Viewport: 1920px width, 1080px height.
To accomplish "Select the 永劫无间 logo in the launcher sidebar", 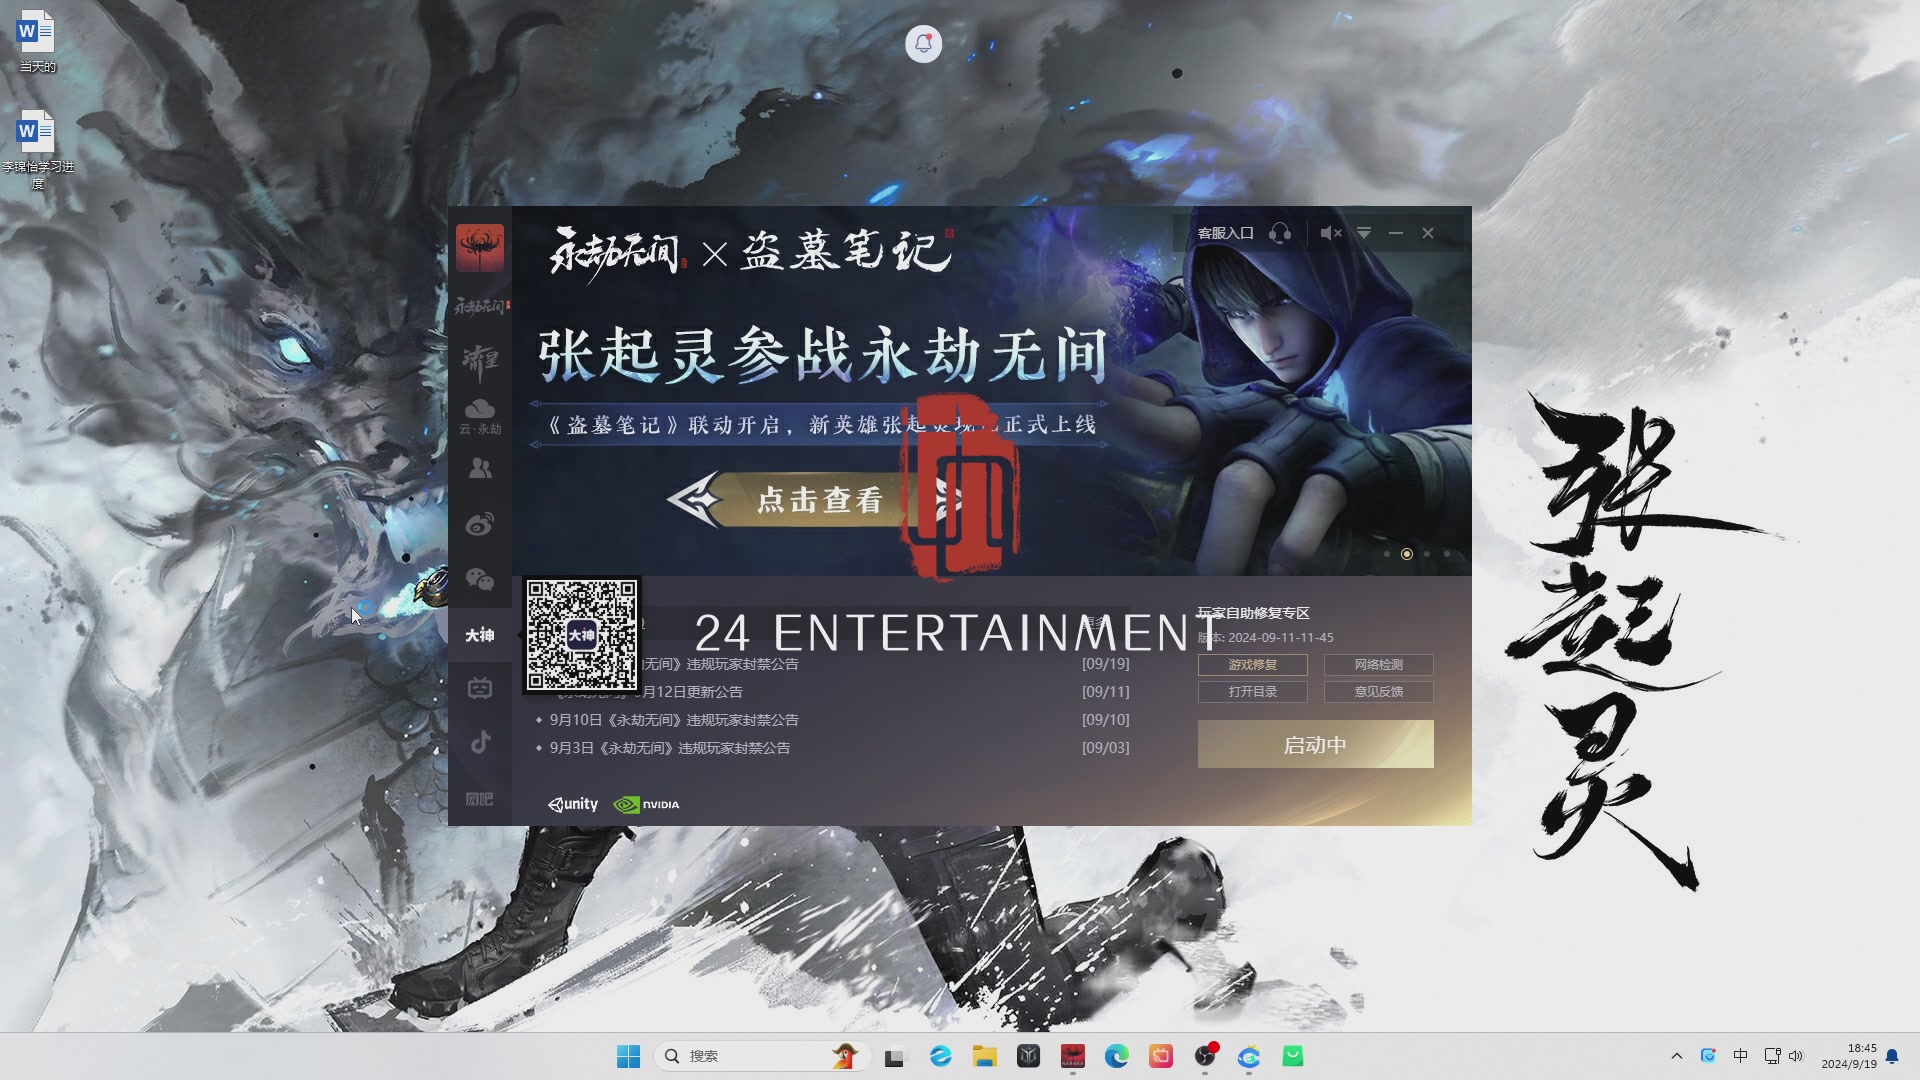I will coord(481,306).
